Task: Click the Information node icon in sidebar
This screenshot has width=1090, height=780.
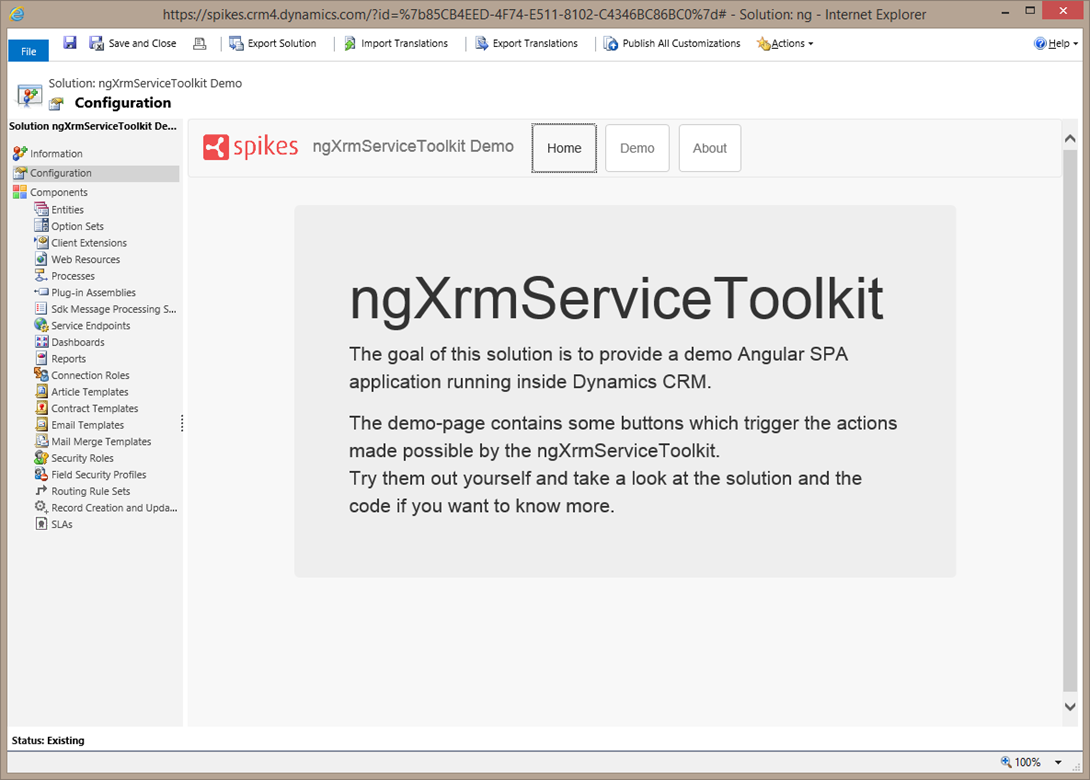Action: click(x=19, y=153)
